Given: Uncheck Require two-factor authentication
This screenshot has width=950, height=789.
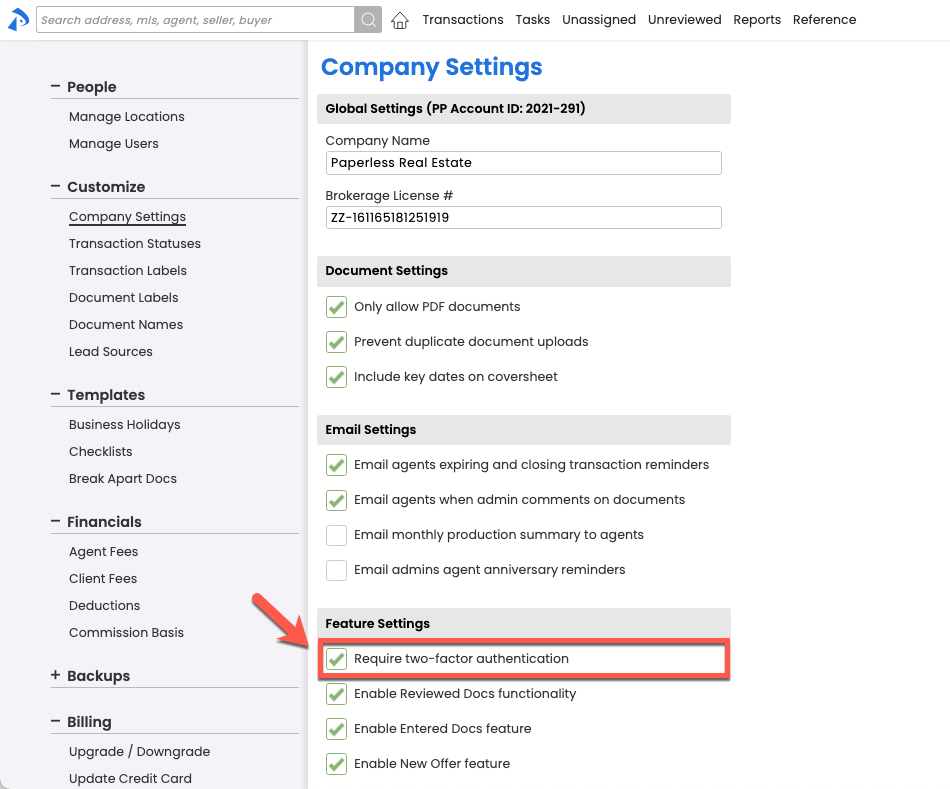Looking at the screenshot, I should [337, 659].
